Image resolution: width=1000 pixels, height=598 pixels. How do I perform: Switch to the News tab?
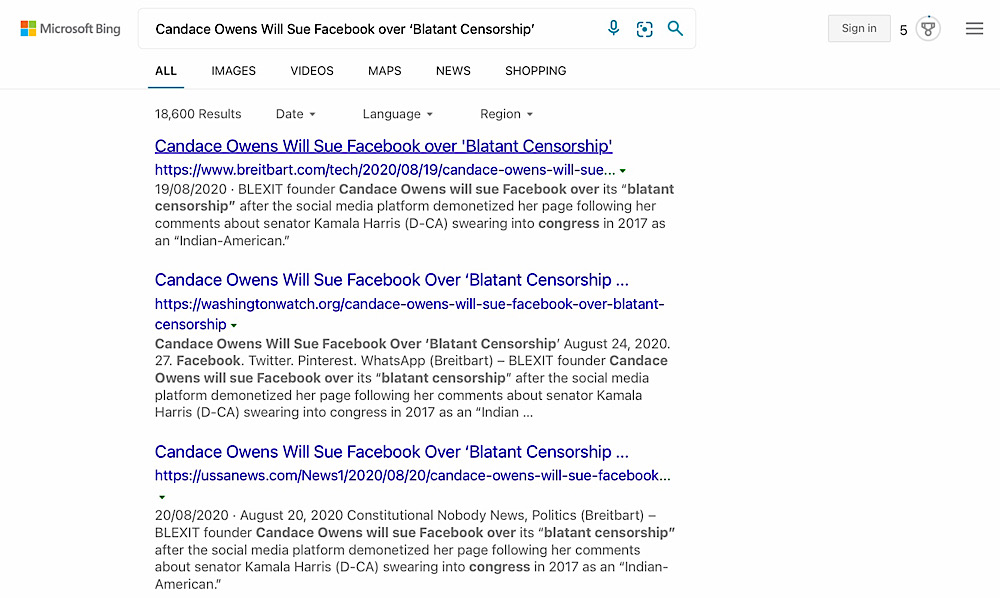pos(453,71)
